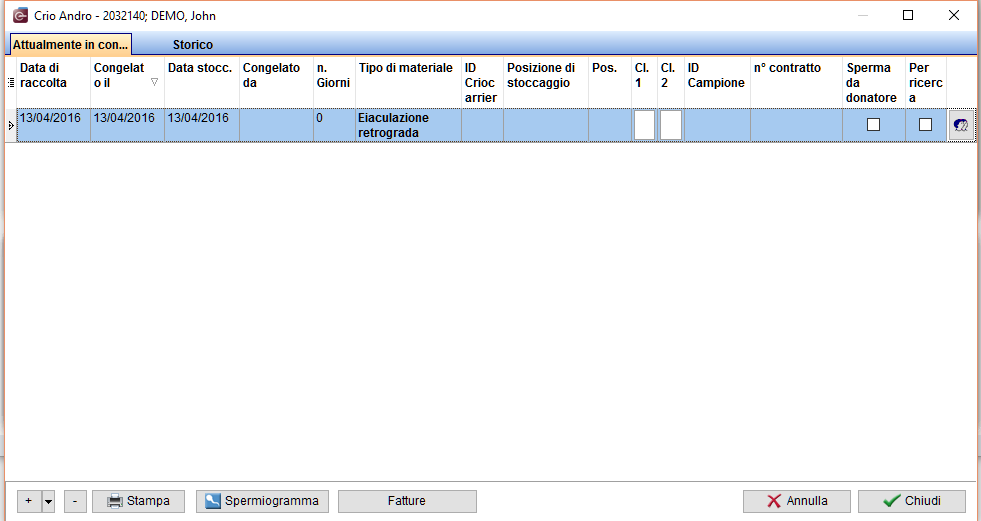Select Data di raccolta cell 13/04/2016
Viewport: 981px width, 521px height.
click(x=54, y=125)
